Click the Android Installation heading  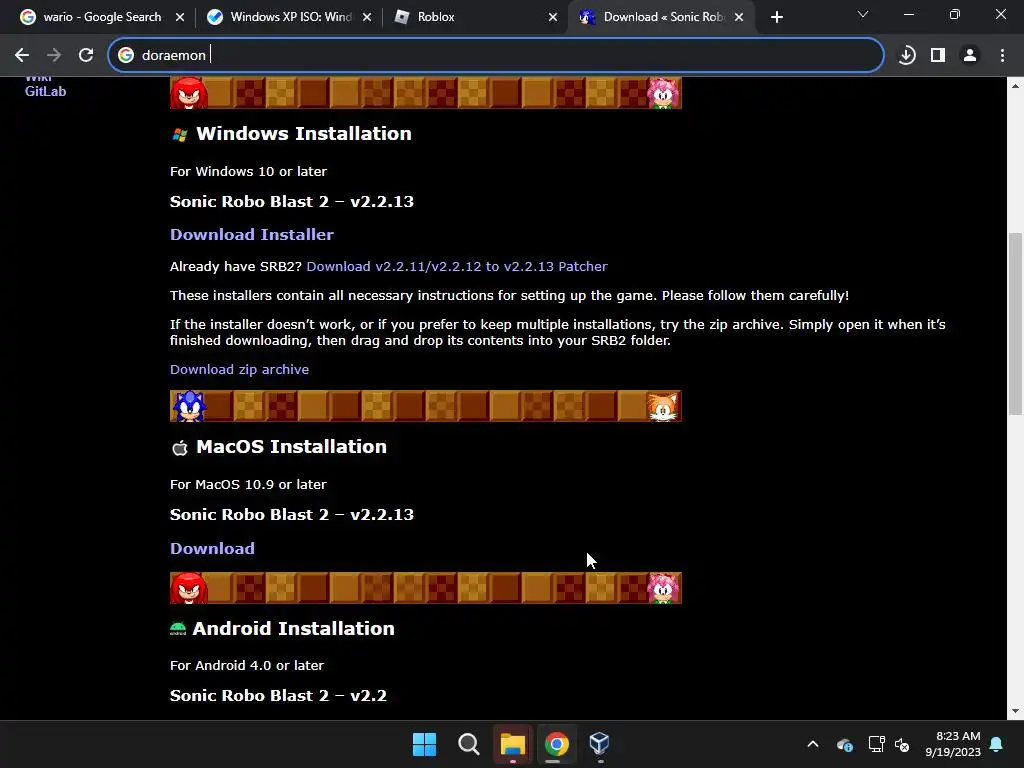pos(293,628)
